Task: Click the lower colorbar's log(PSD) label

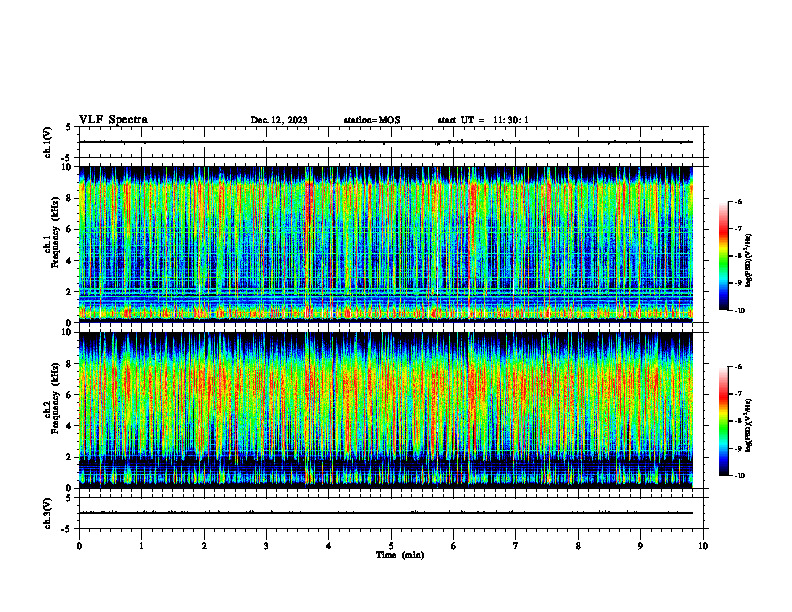Action: (749, 425)
